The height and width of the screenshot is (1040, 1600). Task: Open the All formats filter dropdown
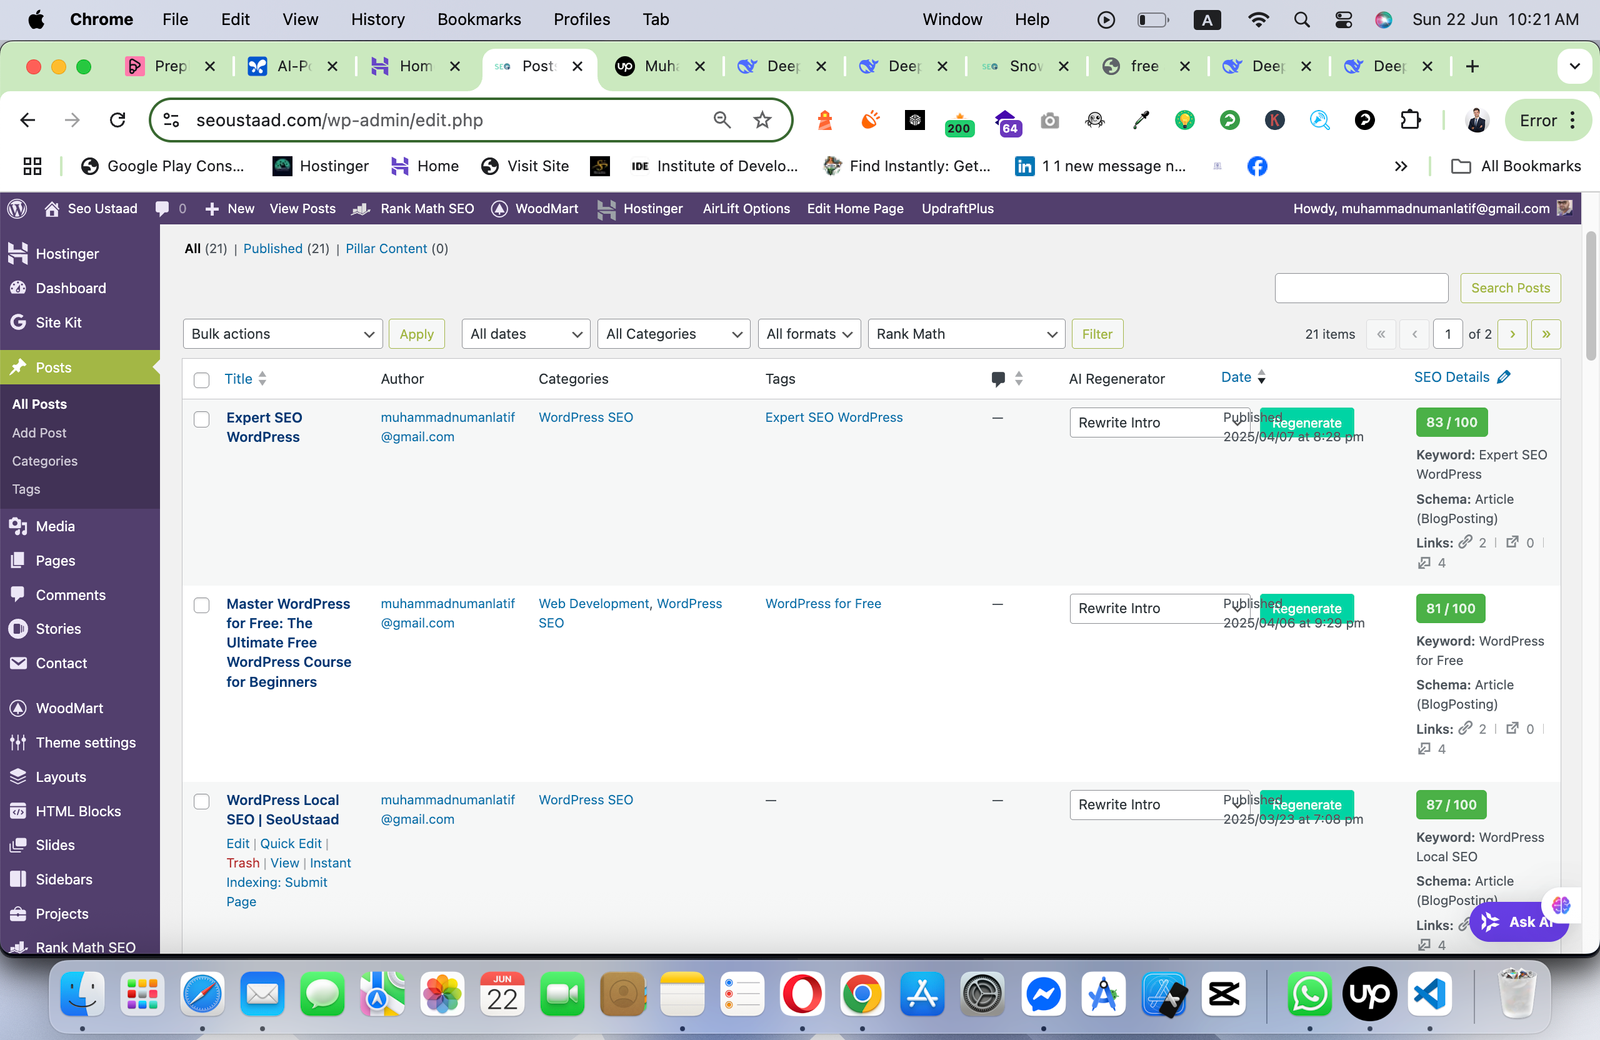(x=809, y=334)
